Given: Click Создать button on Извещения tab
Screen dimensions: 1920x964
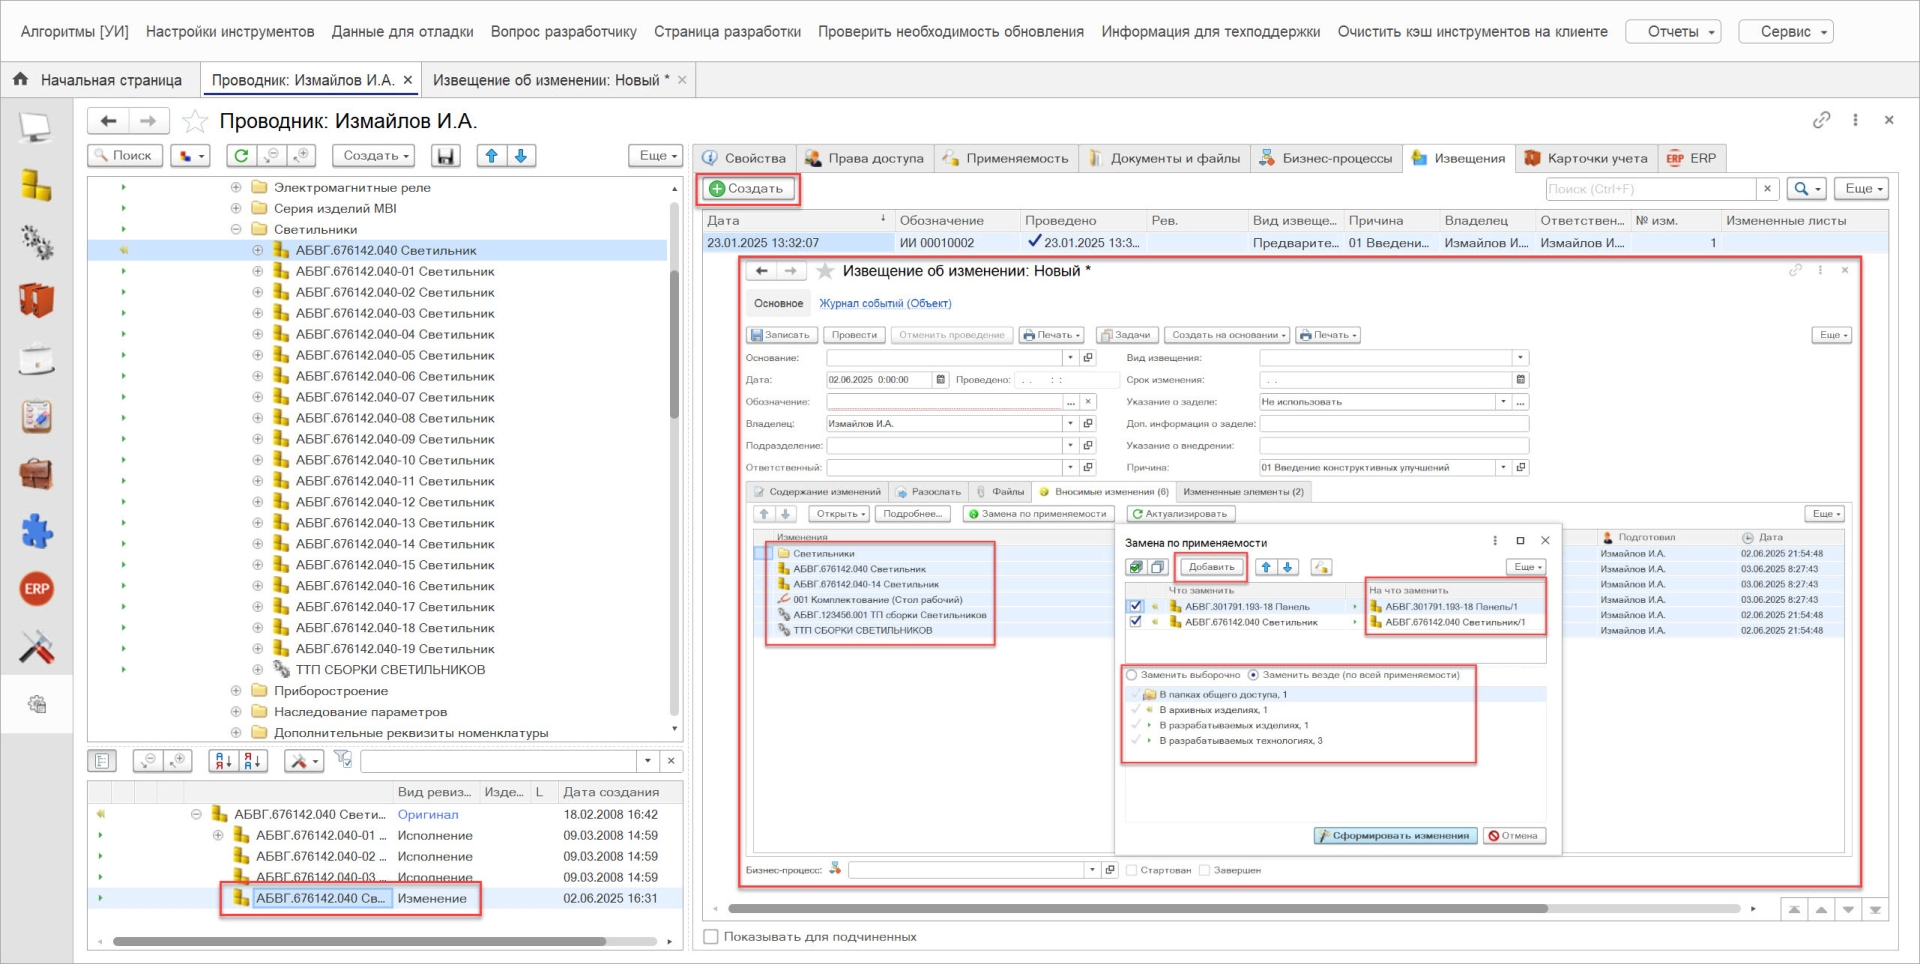Looking at the screenshot, I should pyautogui.click(x=747, y=188).
